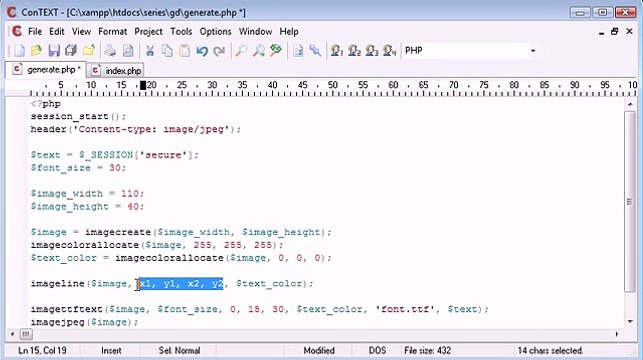Click the $font_size = 30 line
This screenshot has height=360, width=643.
[78, 168]
